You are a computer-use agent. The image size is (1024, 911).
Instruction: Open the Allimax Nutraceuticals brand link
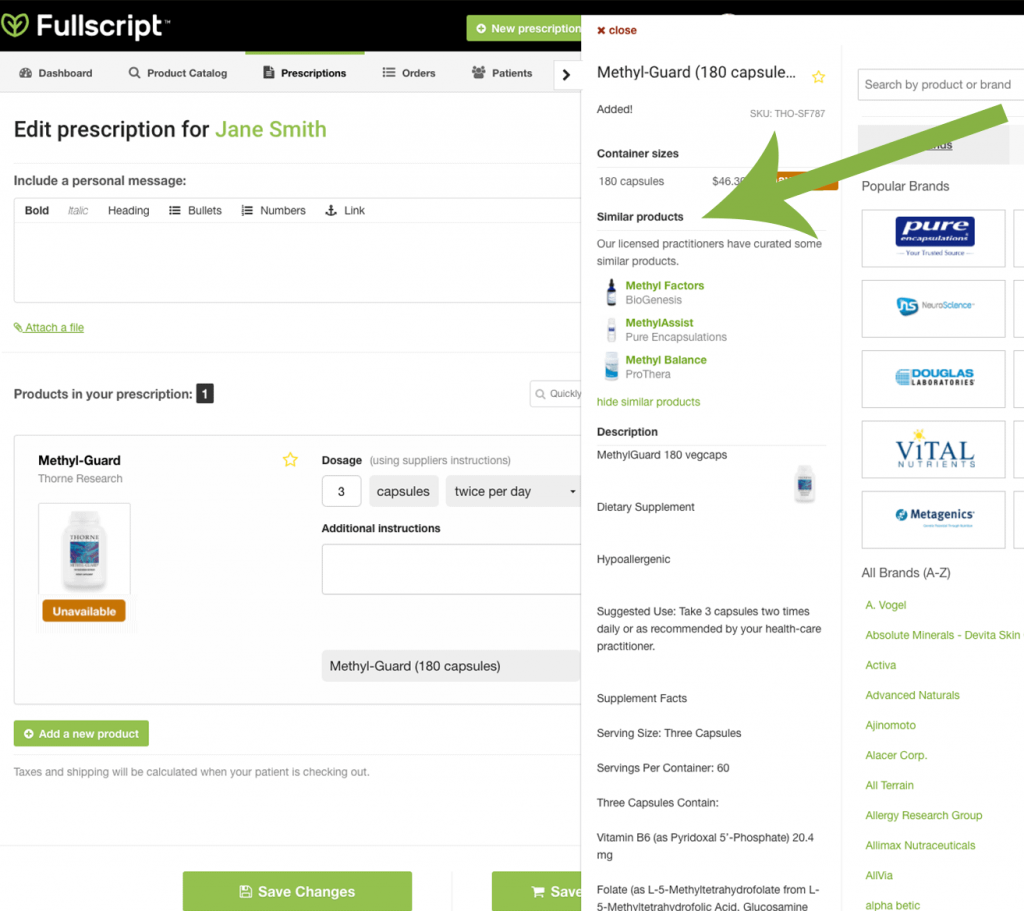point(920,845)
